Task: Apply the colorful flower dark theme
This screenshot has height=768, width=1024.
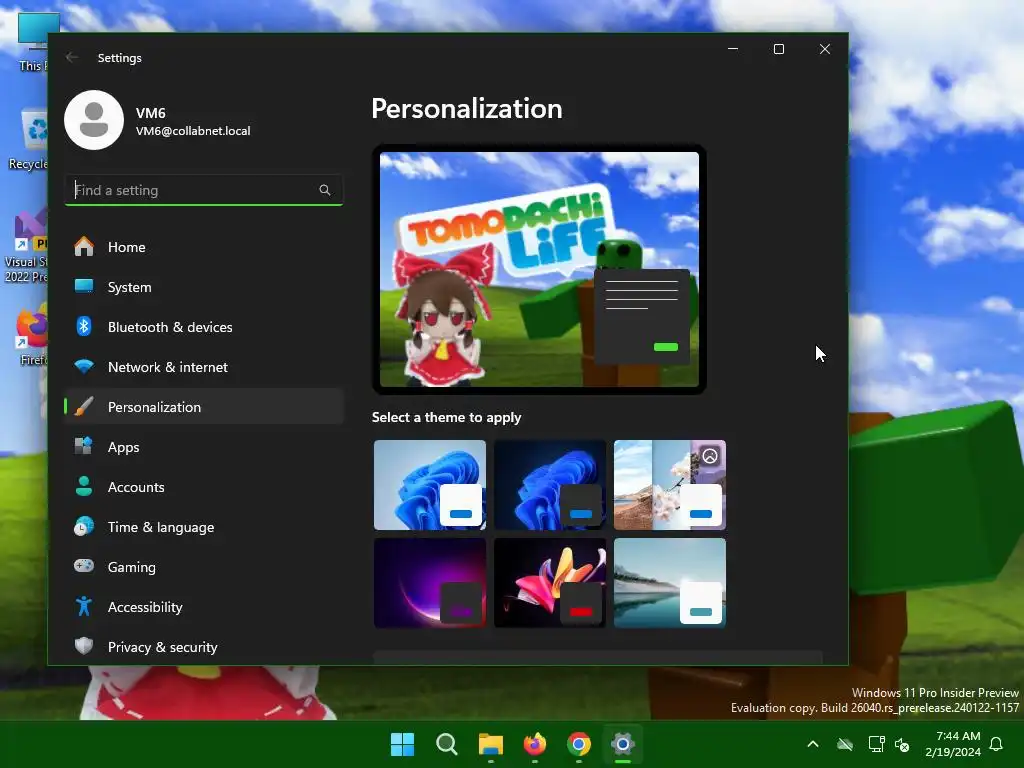Action: [x=550, y=583]
